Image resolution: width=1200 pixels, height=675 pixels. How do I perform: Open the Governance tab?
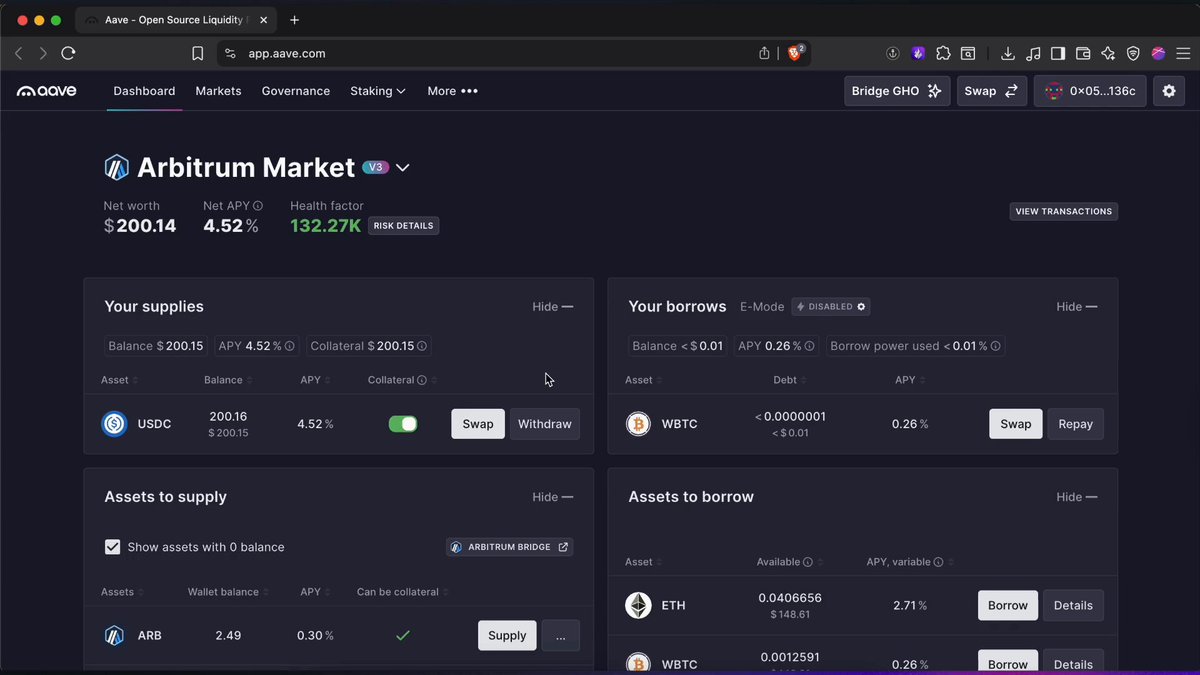[296, 91]
